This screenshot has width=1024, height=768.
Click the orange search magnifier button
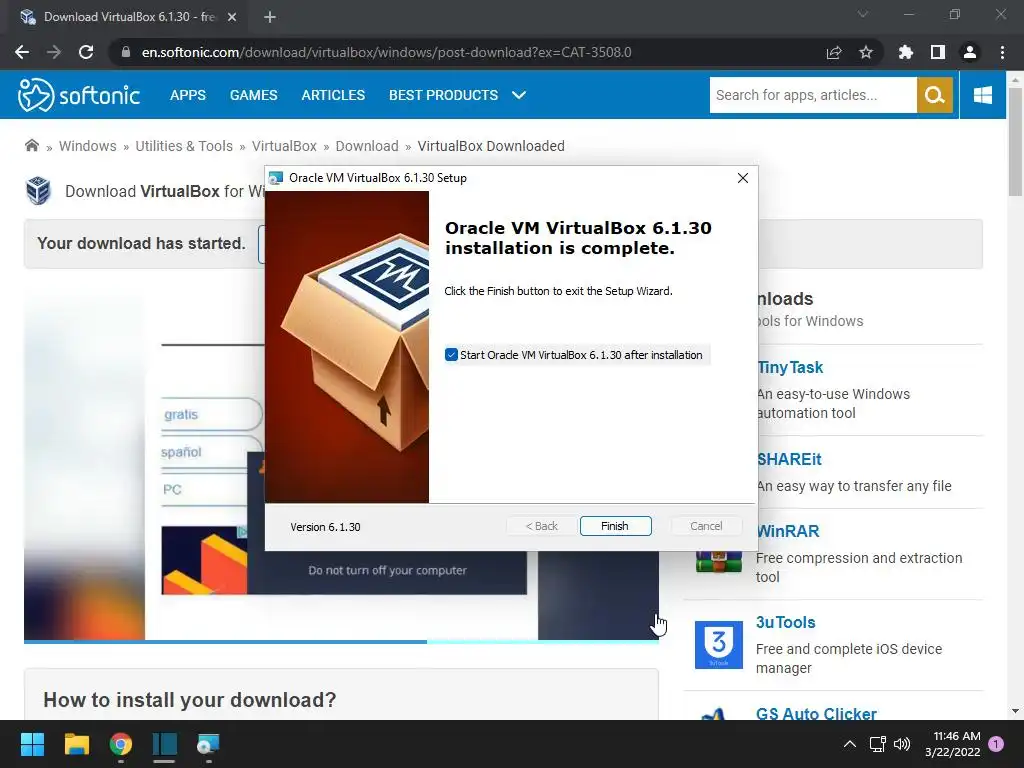[935, 95]
